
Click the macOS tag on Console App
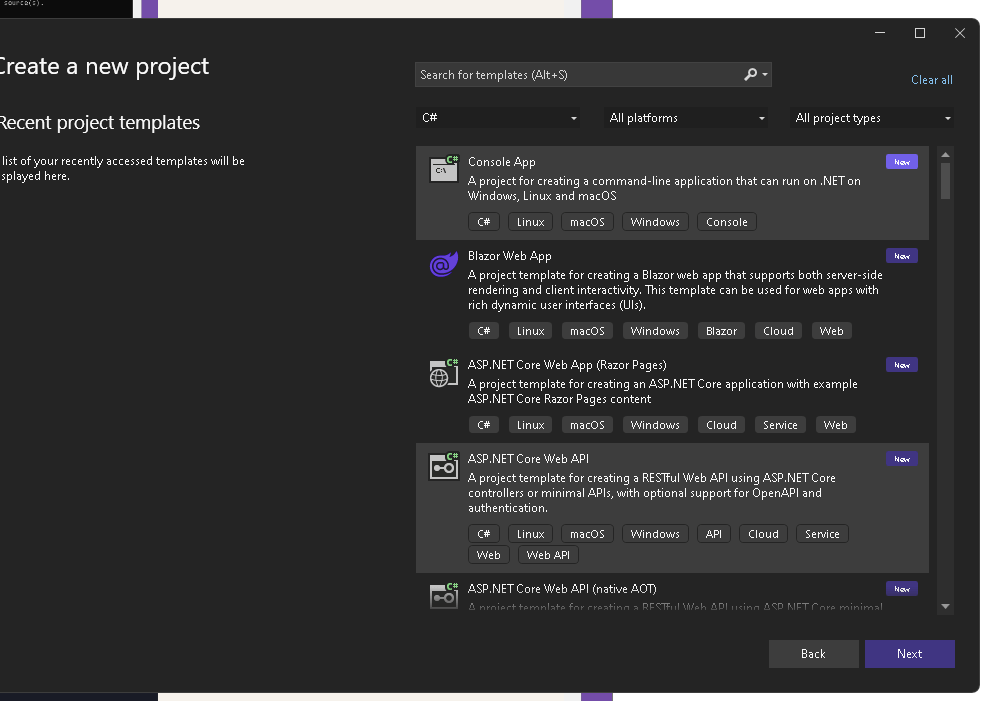(587, 222)
